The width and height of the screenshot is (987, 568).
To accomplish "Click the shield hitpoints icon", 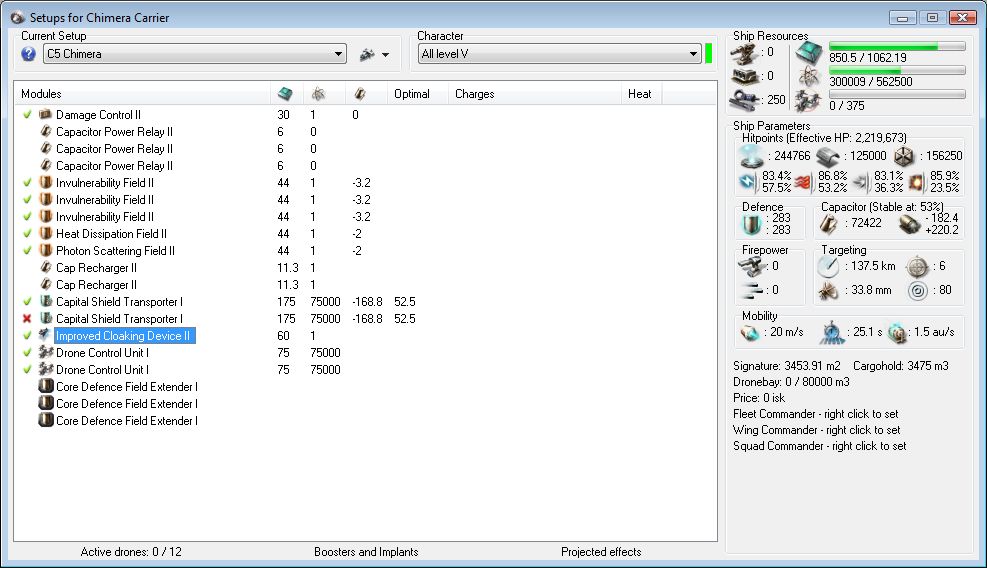I will click(751, 156).
